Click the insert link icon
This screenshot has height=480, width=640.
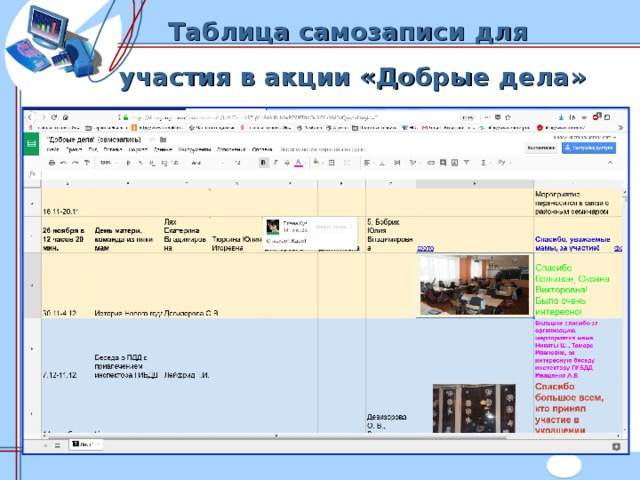pyautogui.click(x=431, y=163)
